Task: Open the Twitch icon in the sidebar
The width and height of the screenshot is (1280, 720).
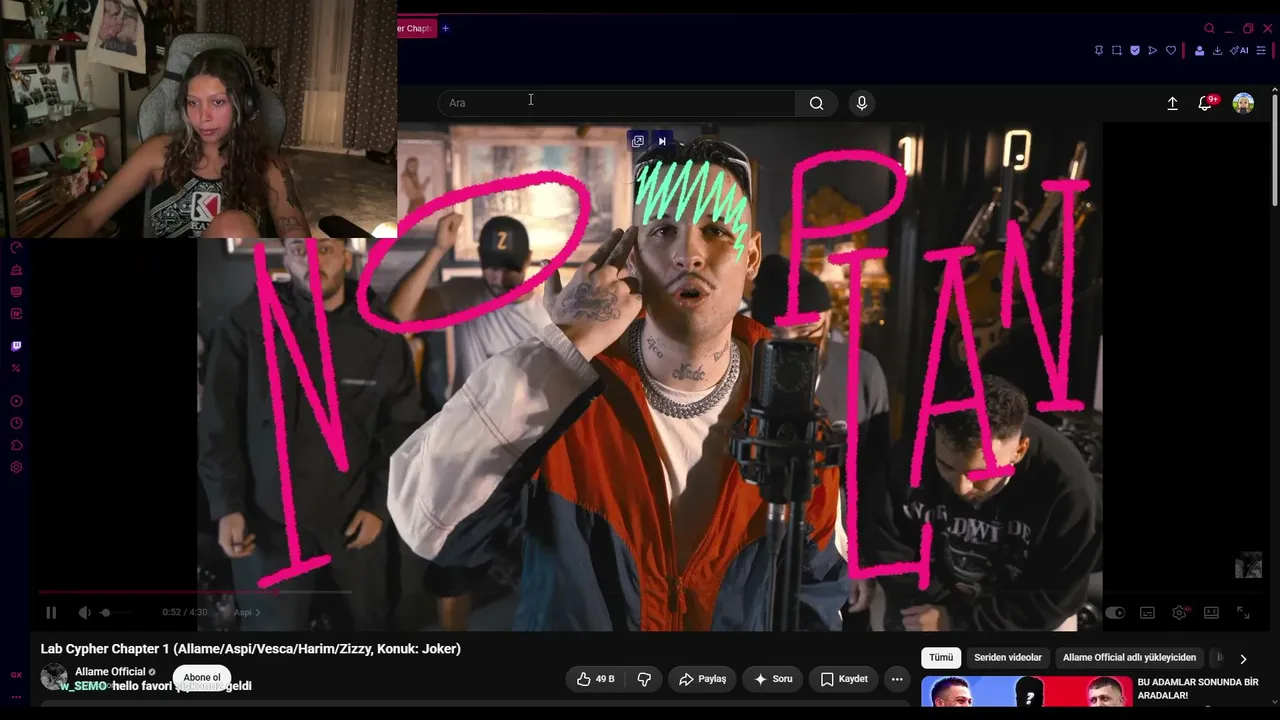Action: tap(16, 346)
